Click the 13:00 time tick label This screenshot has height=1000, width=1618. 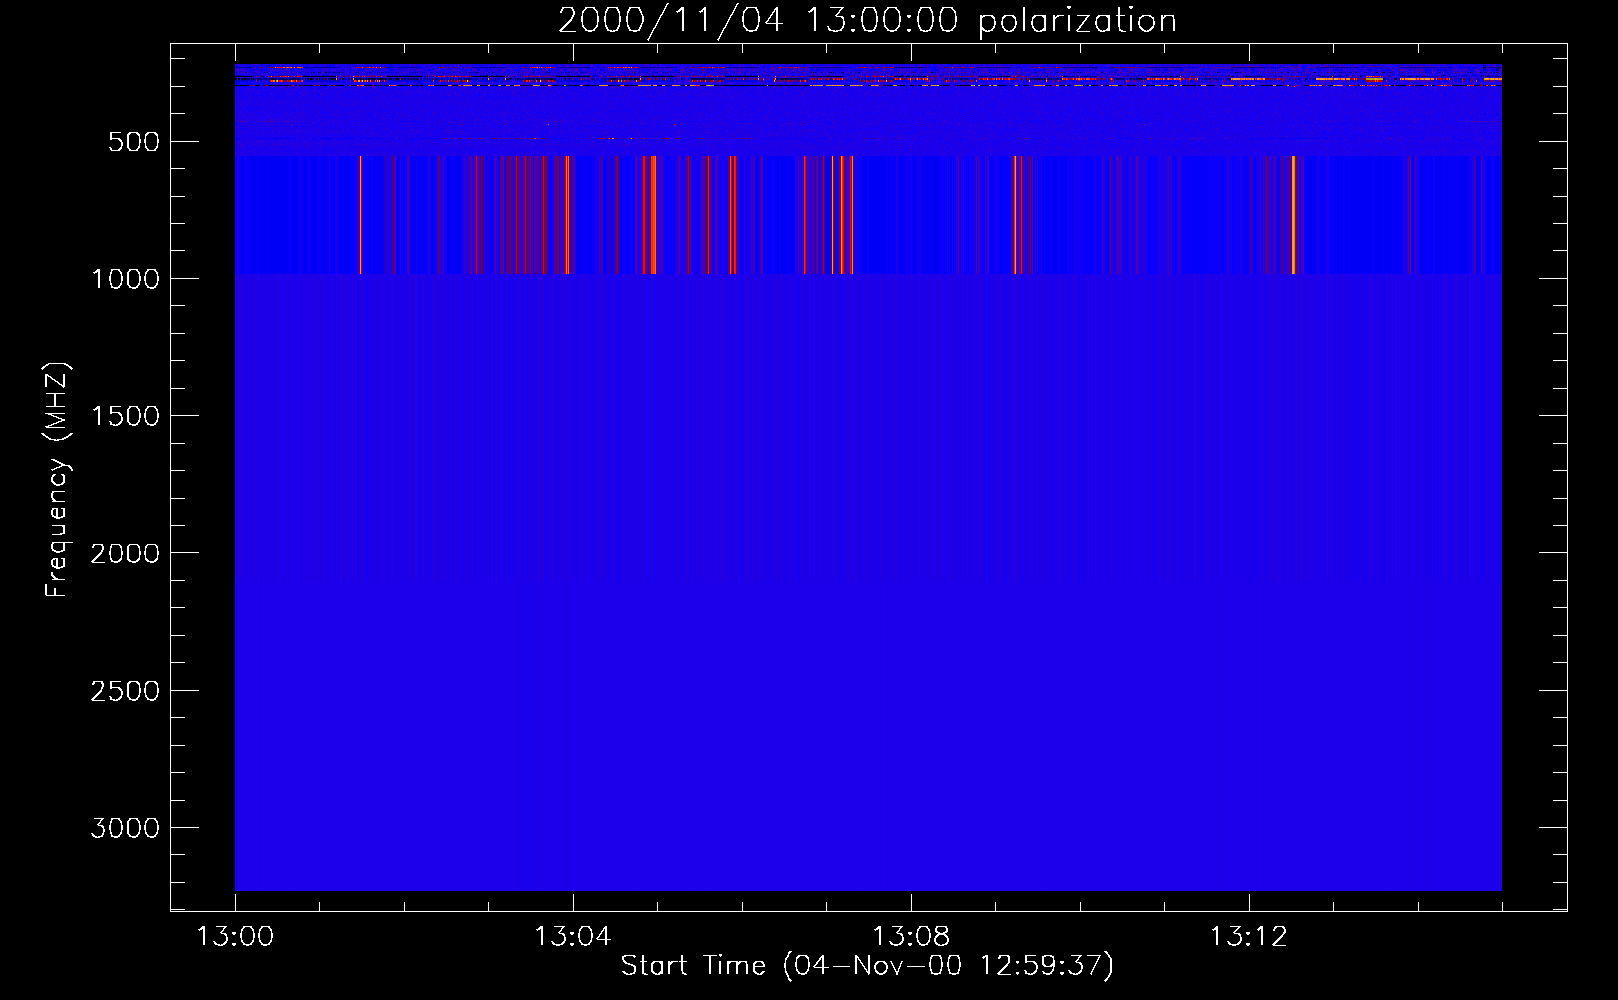pos(235,937)
